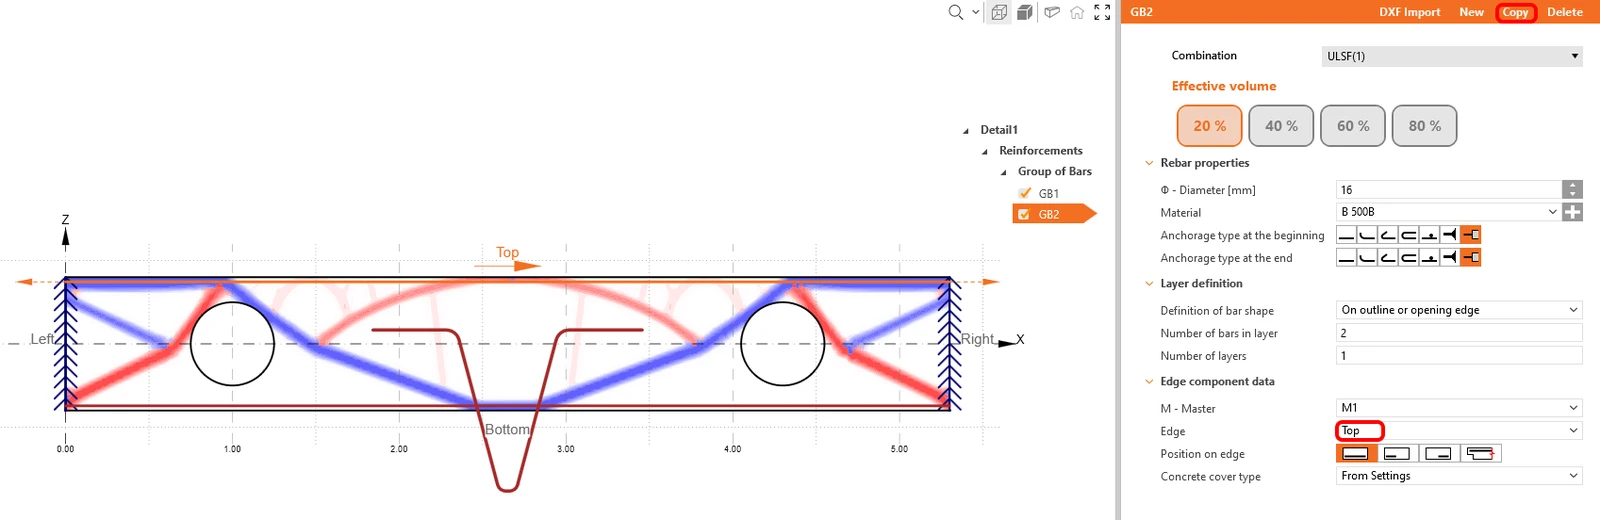
Task: Uncheck the GB2 checkbox
Action: click(x=1023, y=214)
